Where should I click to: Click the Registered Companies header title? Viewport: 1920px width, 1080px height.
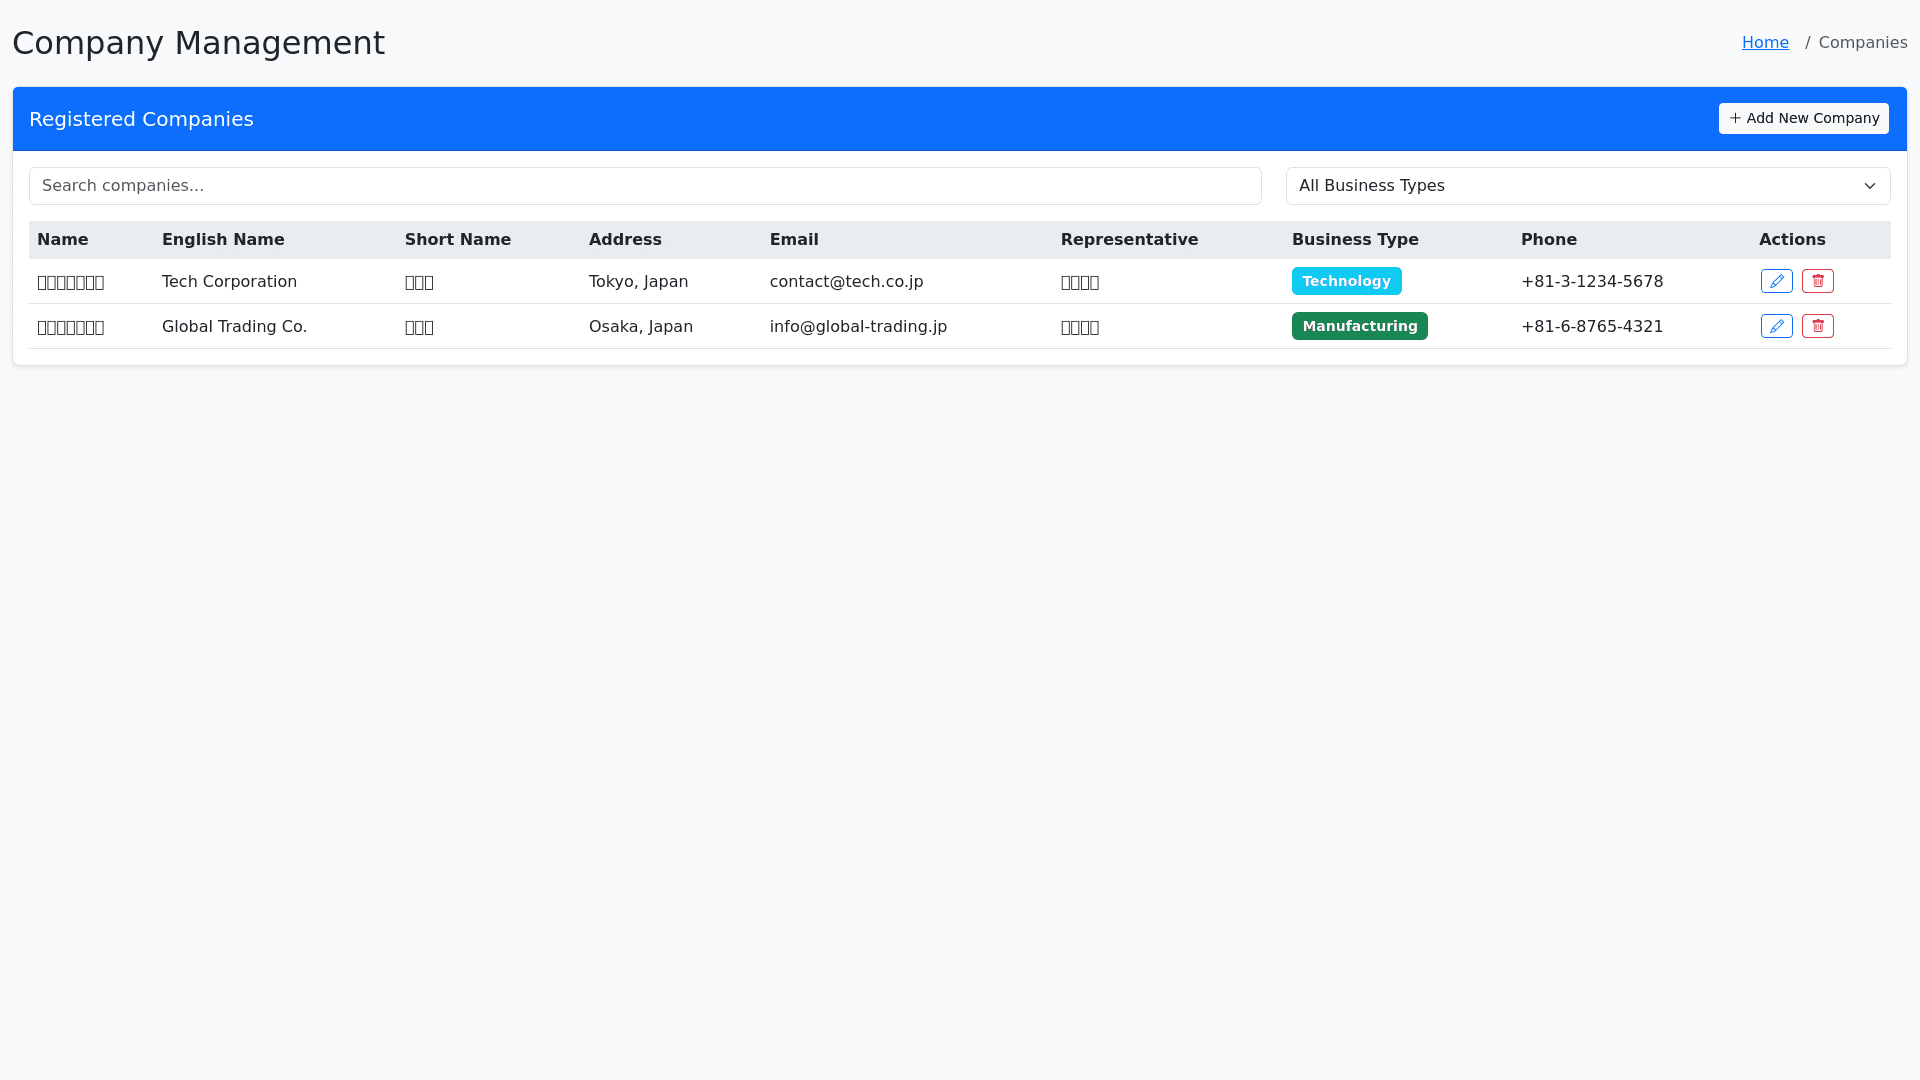141,119
